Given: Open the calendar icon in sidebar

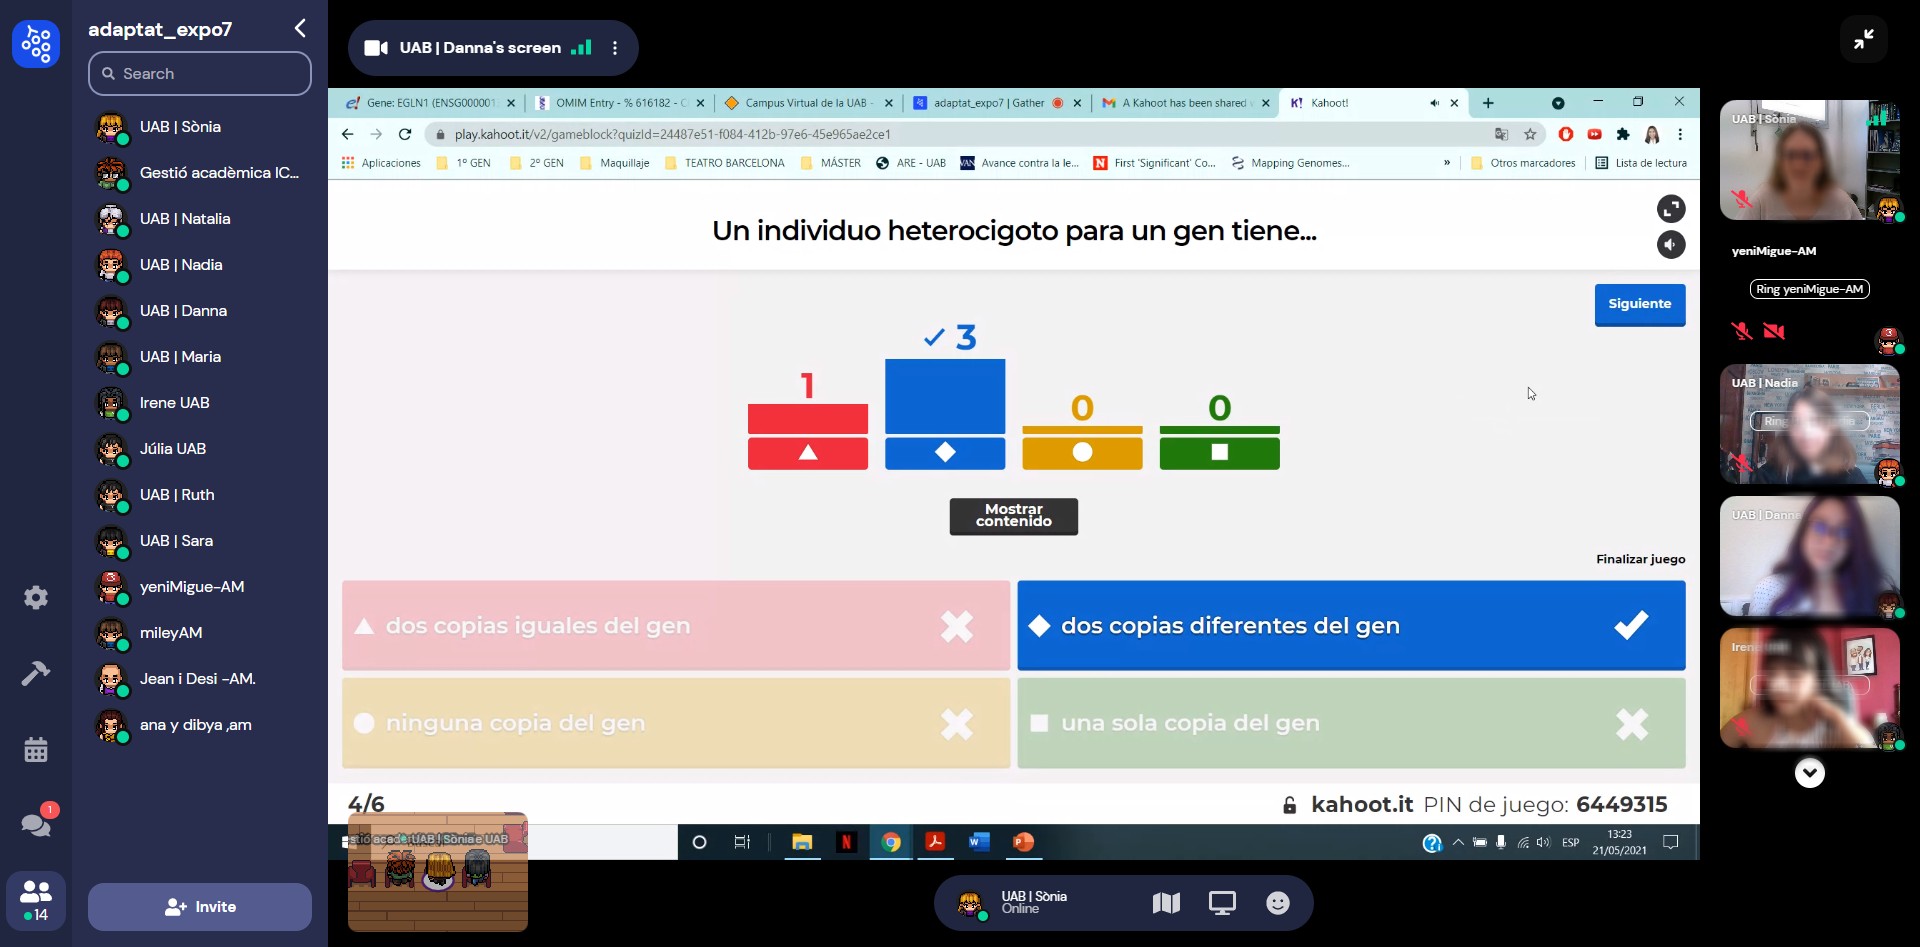Looking at the screenshot, I should (x=36, y=750).
